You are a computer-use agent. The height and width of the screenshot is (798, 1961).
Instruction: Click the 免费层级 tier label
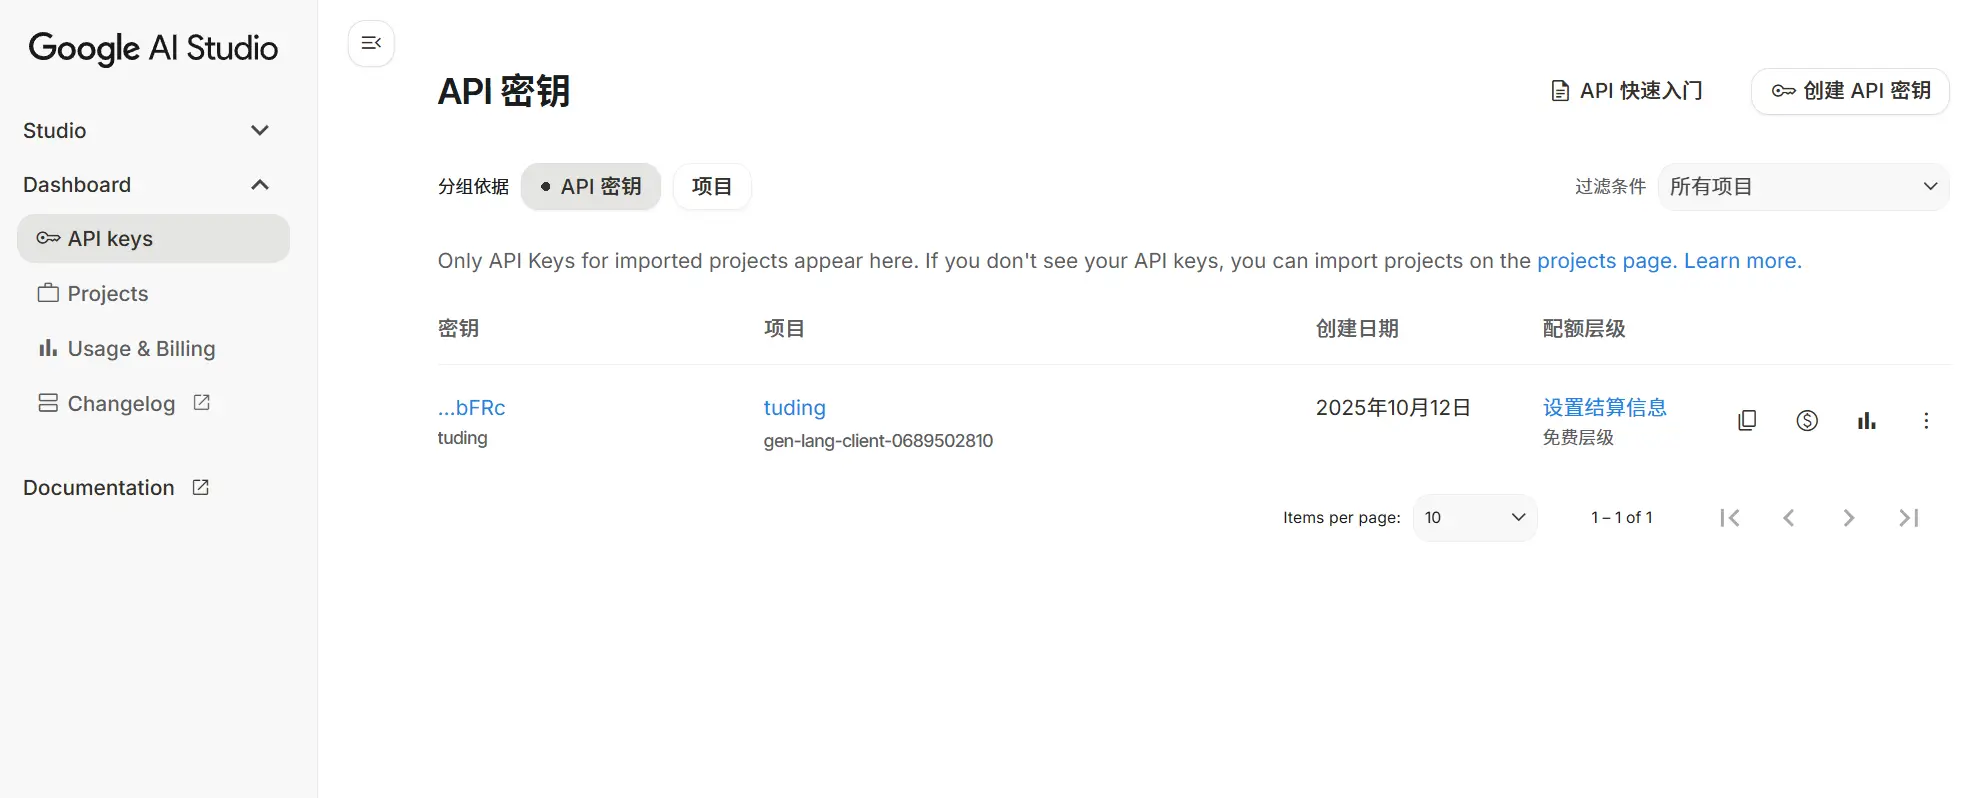click(1578, 437)
